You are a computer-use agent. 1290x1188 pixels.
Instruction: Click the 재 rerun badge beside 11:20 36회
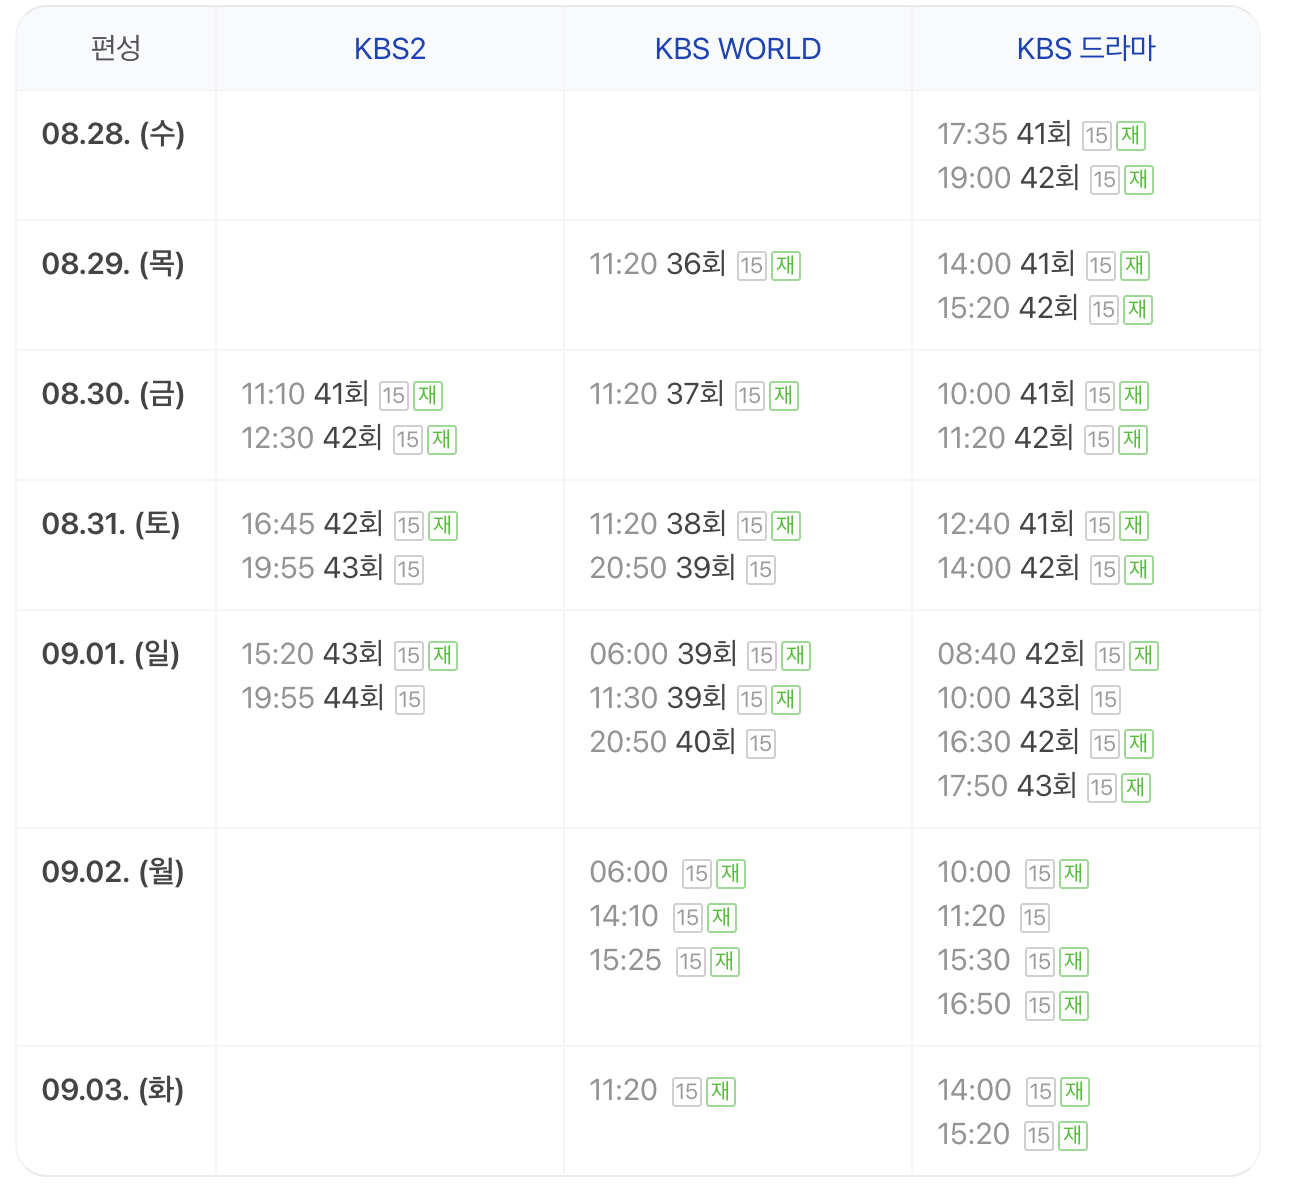click(x=786, y=265)
